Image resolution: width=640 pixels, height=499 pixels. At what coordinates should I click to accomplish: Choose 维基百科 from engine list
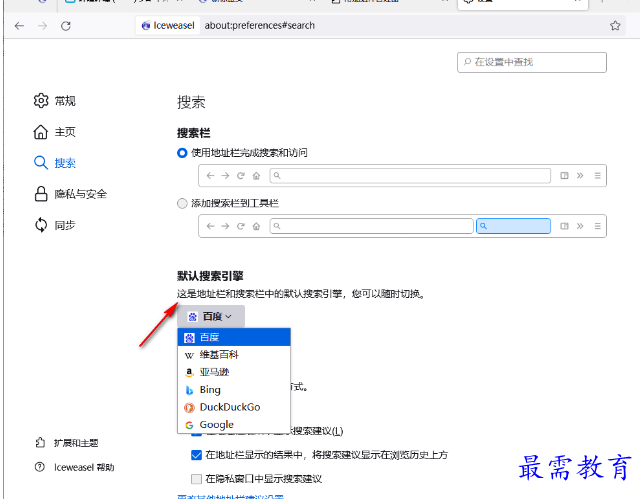(x=234, y=355)
